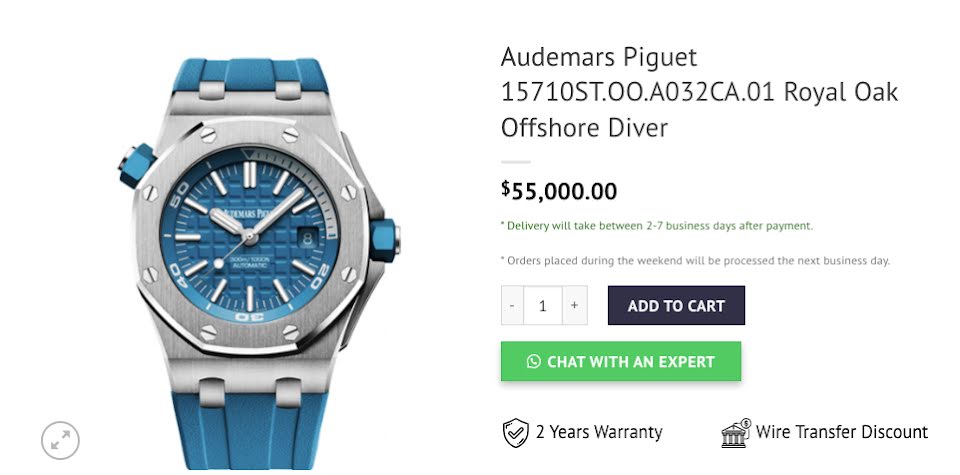Open Chat With An Expert
Screen dimensions: 960x475
click(621, 361)
